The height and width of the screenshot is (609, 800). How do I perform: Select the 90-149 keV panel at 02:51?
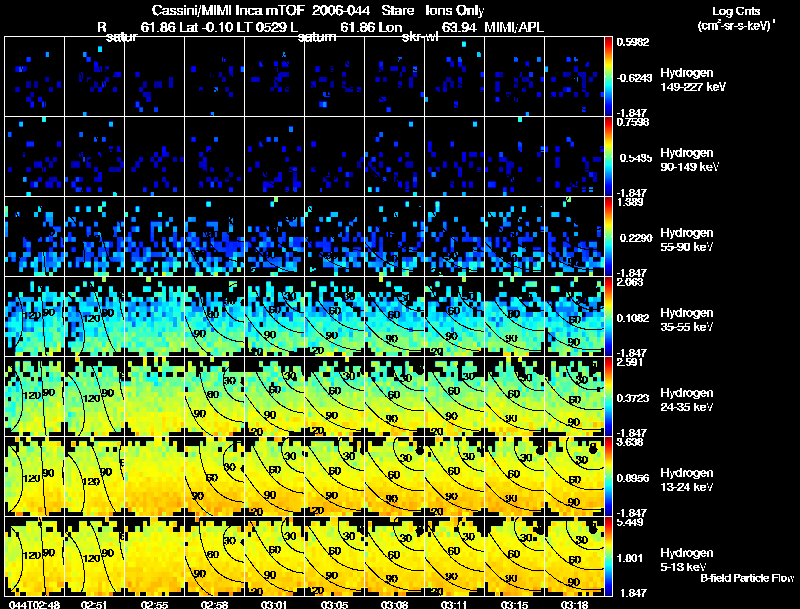tap(95, 157)
